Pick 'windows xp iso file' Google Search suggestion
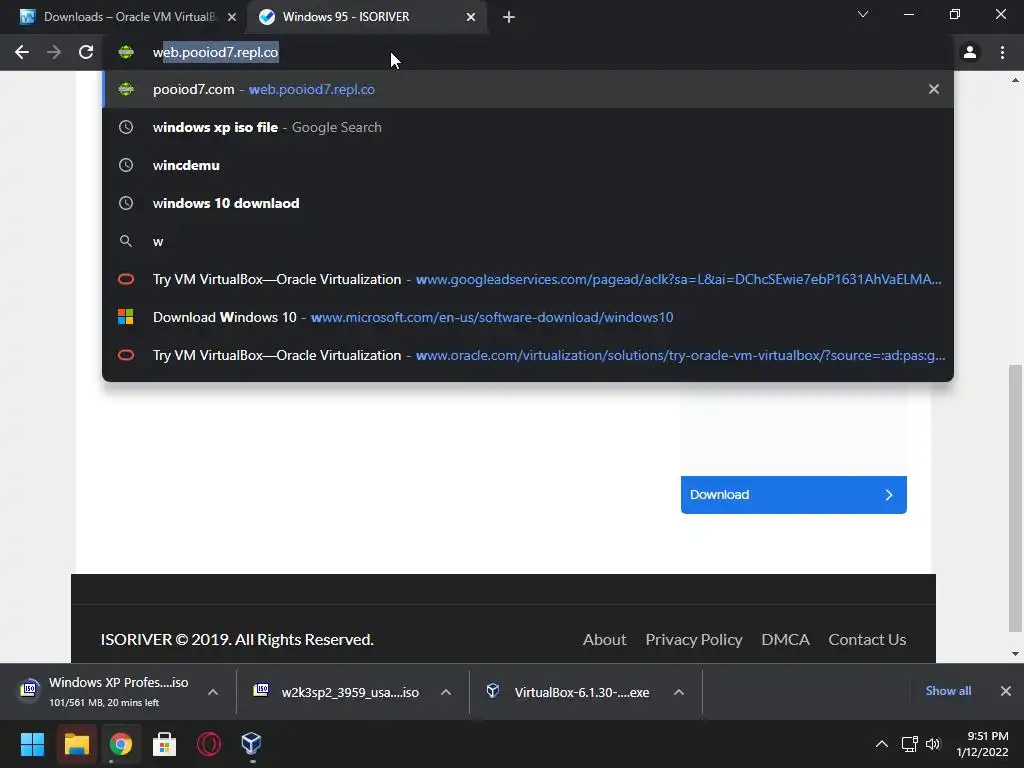The width and height of the screenshot is (1024, 768). click(x=528, y=127)
